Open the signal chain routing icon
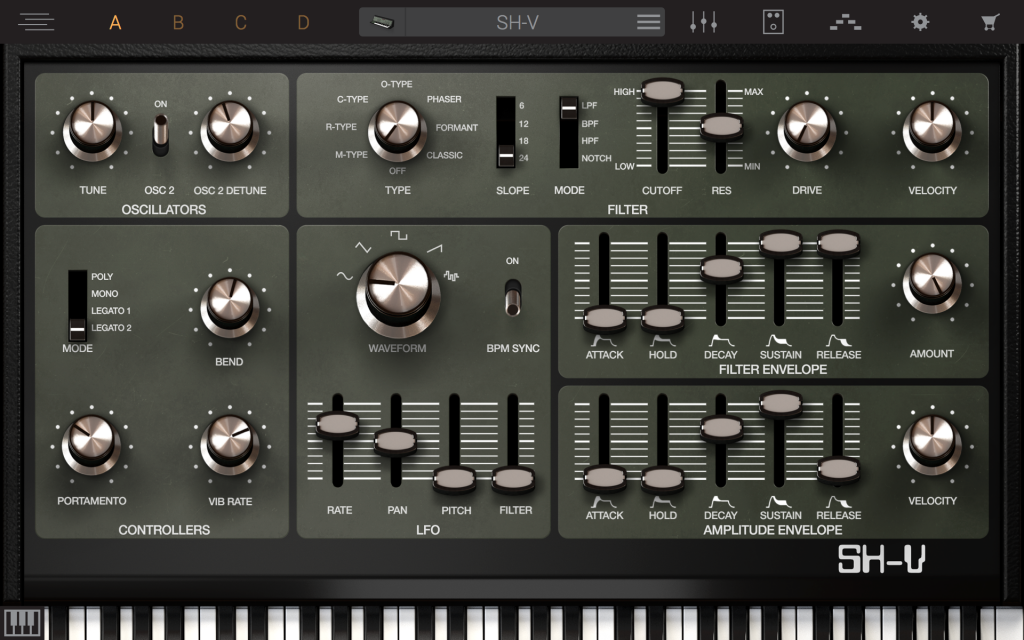 [x=845, y=21]
